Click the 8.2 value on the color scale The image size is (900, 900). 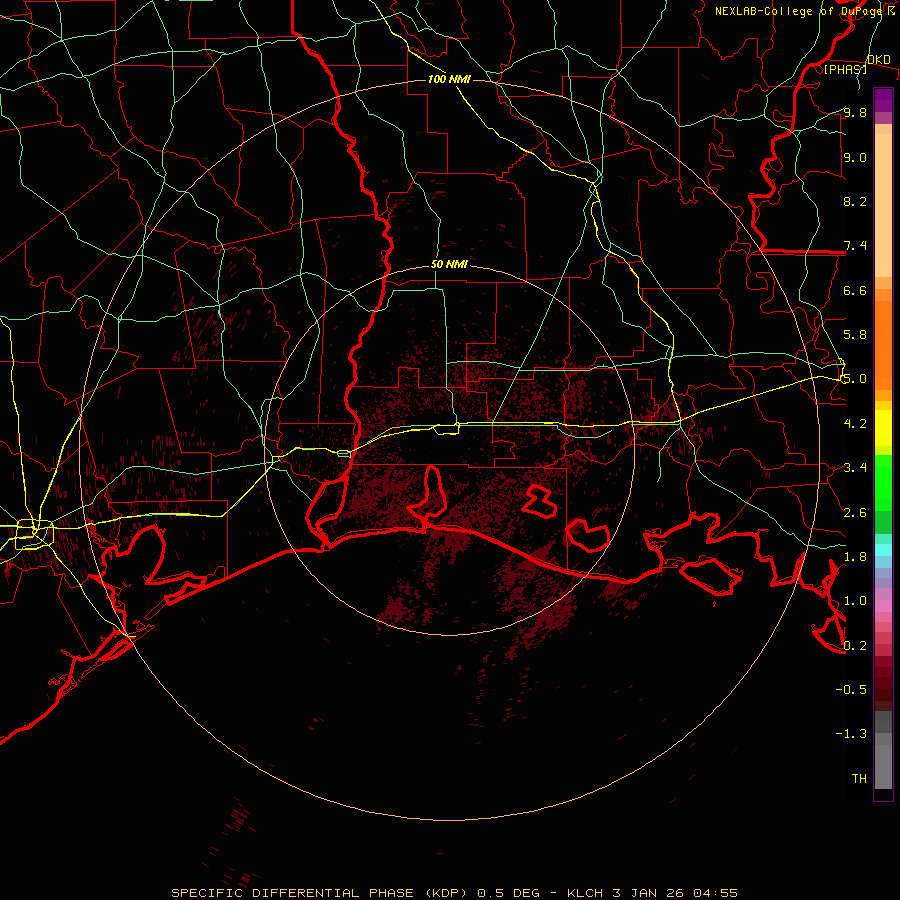coord(855,201)
